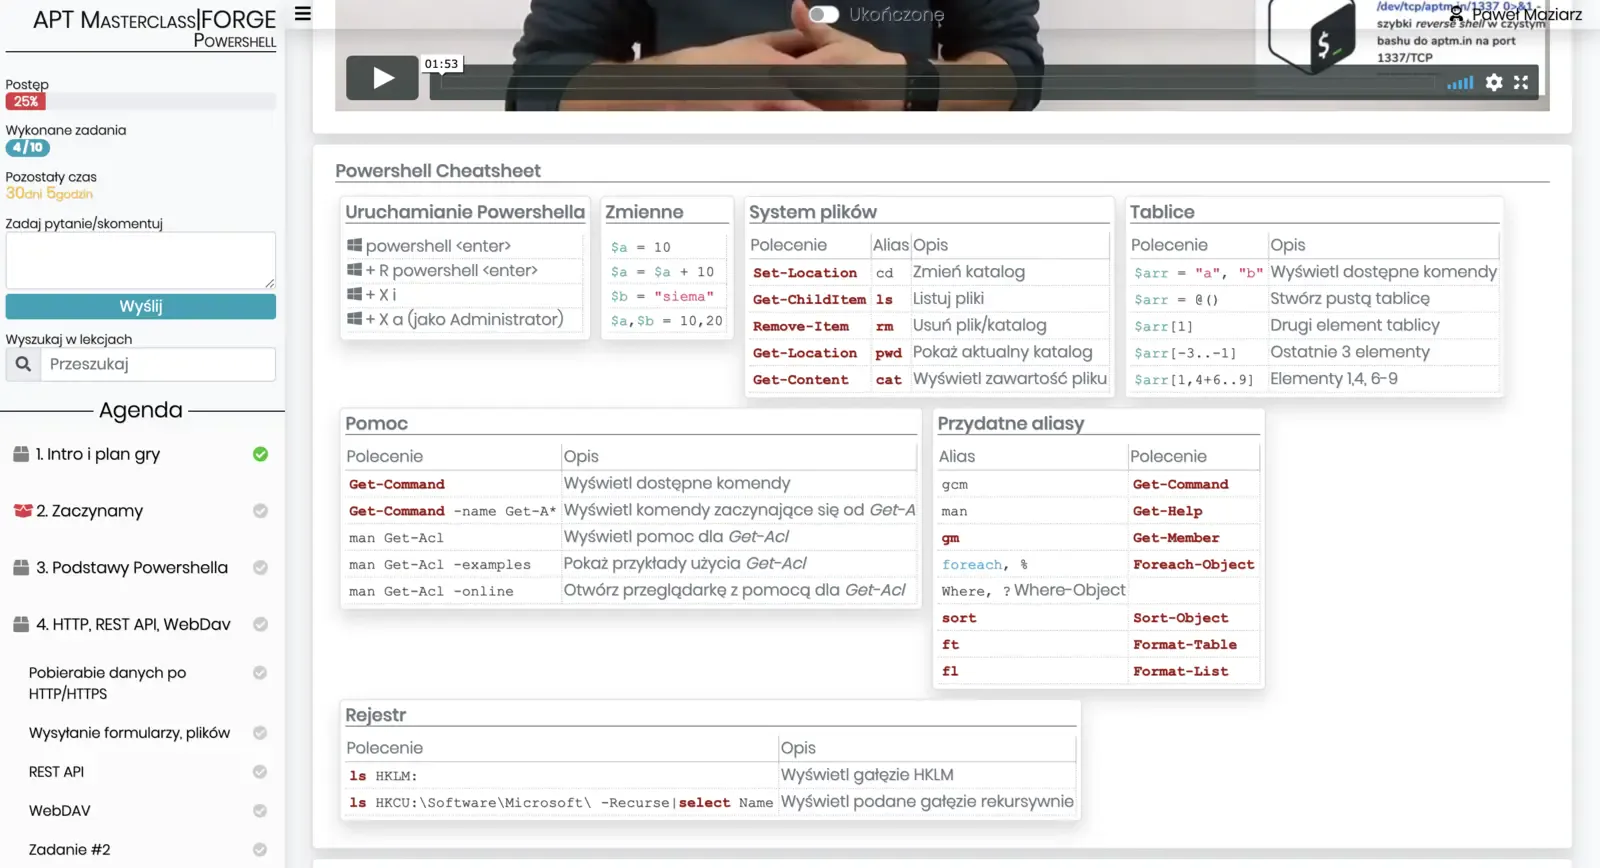Click briefcase icon beside HTTP, REST API

pos(21,624)
